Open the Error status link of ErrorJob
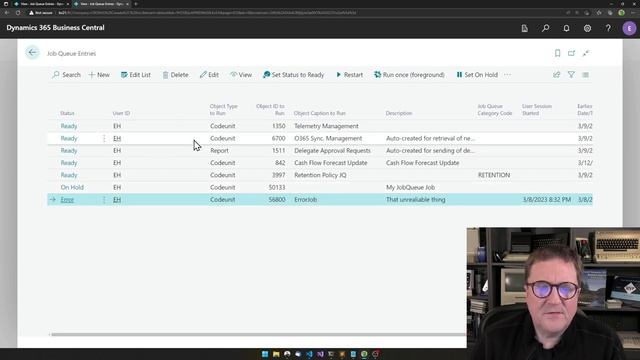Viewport: 640px width, 360px height. (x=67, y=200)
